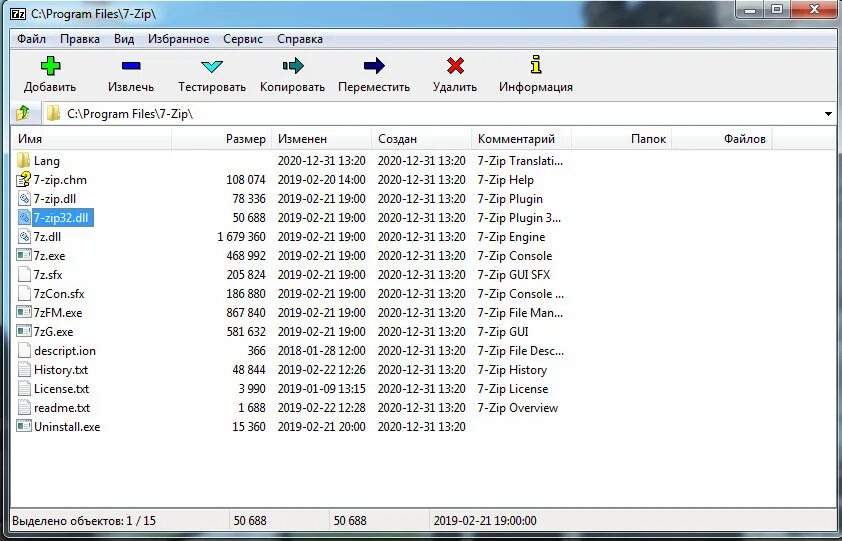
Task: Select the file name History.txt
Action: point(61,370)
